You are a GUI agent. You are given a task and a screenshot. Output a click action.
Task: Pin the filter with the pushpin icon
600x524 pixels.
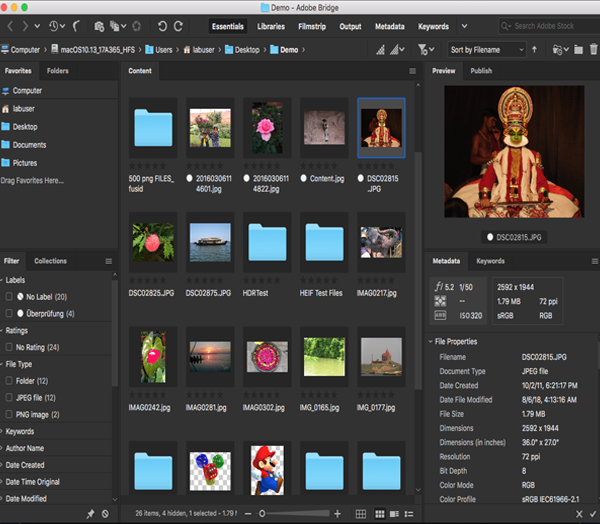click(90, 513)
